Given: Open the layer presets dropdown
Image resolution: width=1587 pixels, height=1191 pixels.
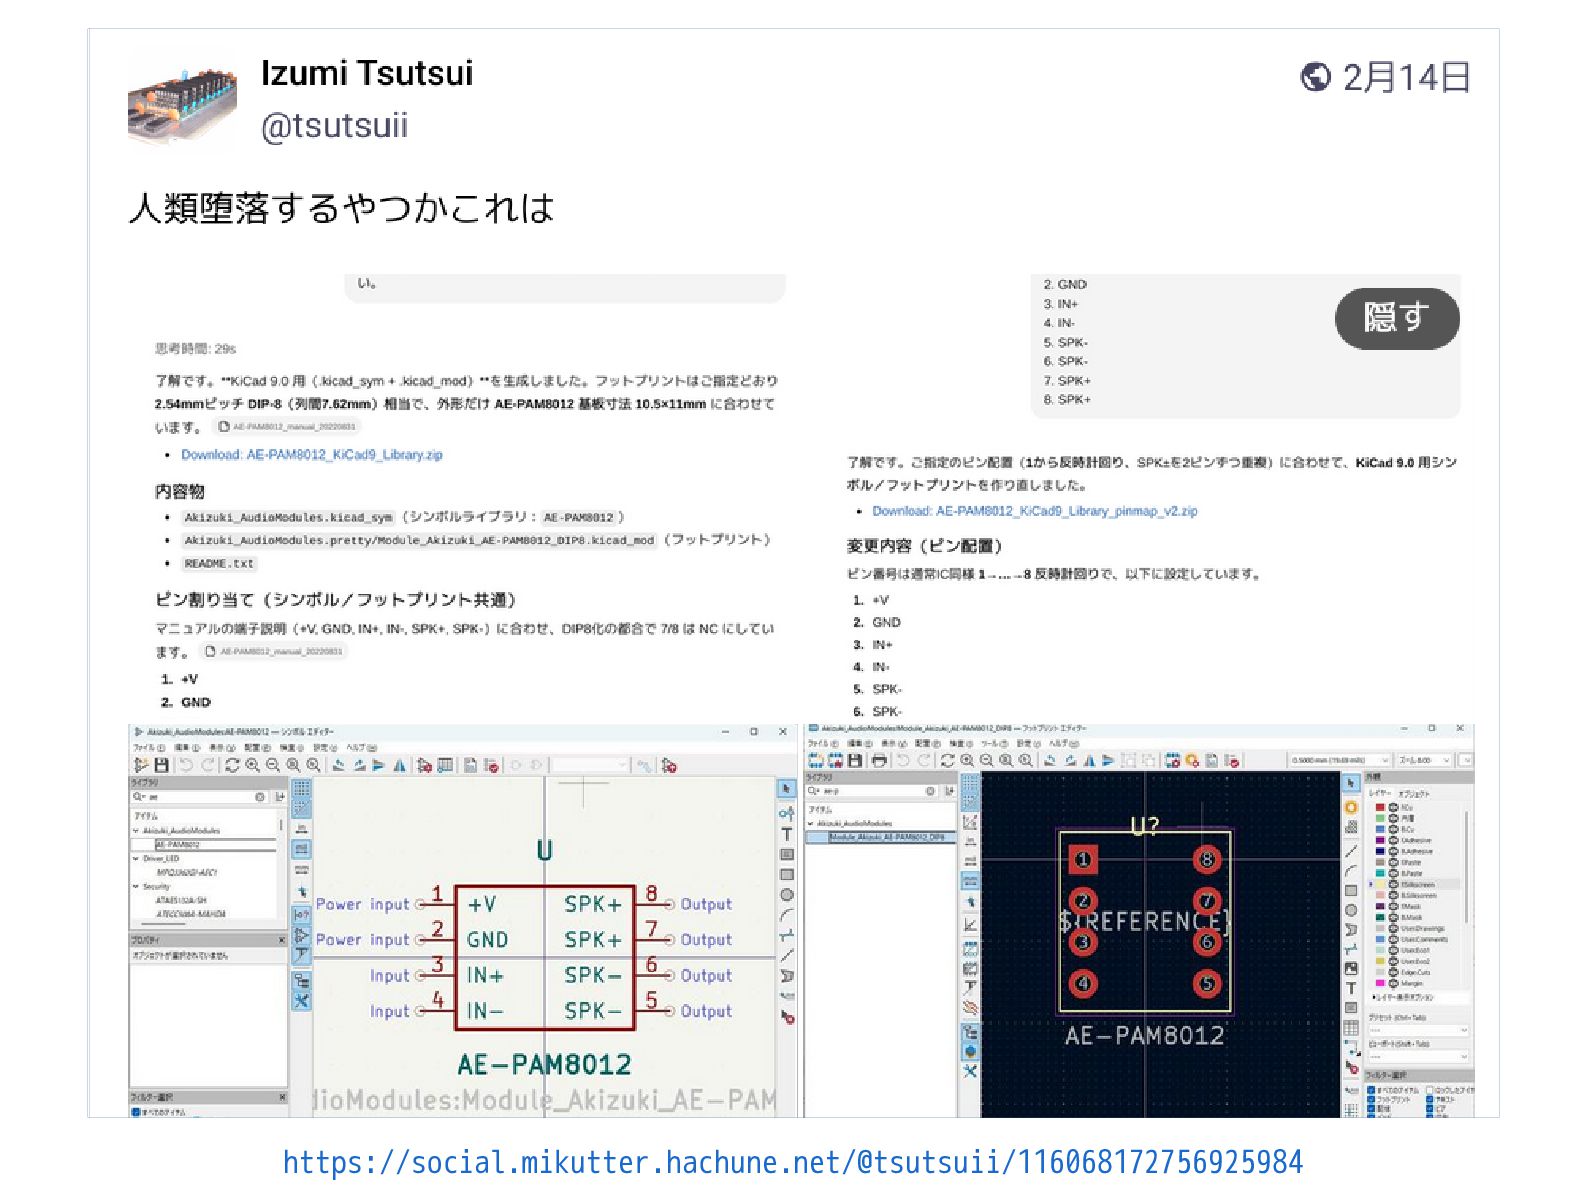Looking at the screenshot, I should point(1417,1030).
